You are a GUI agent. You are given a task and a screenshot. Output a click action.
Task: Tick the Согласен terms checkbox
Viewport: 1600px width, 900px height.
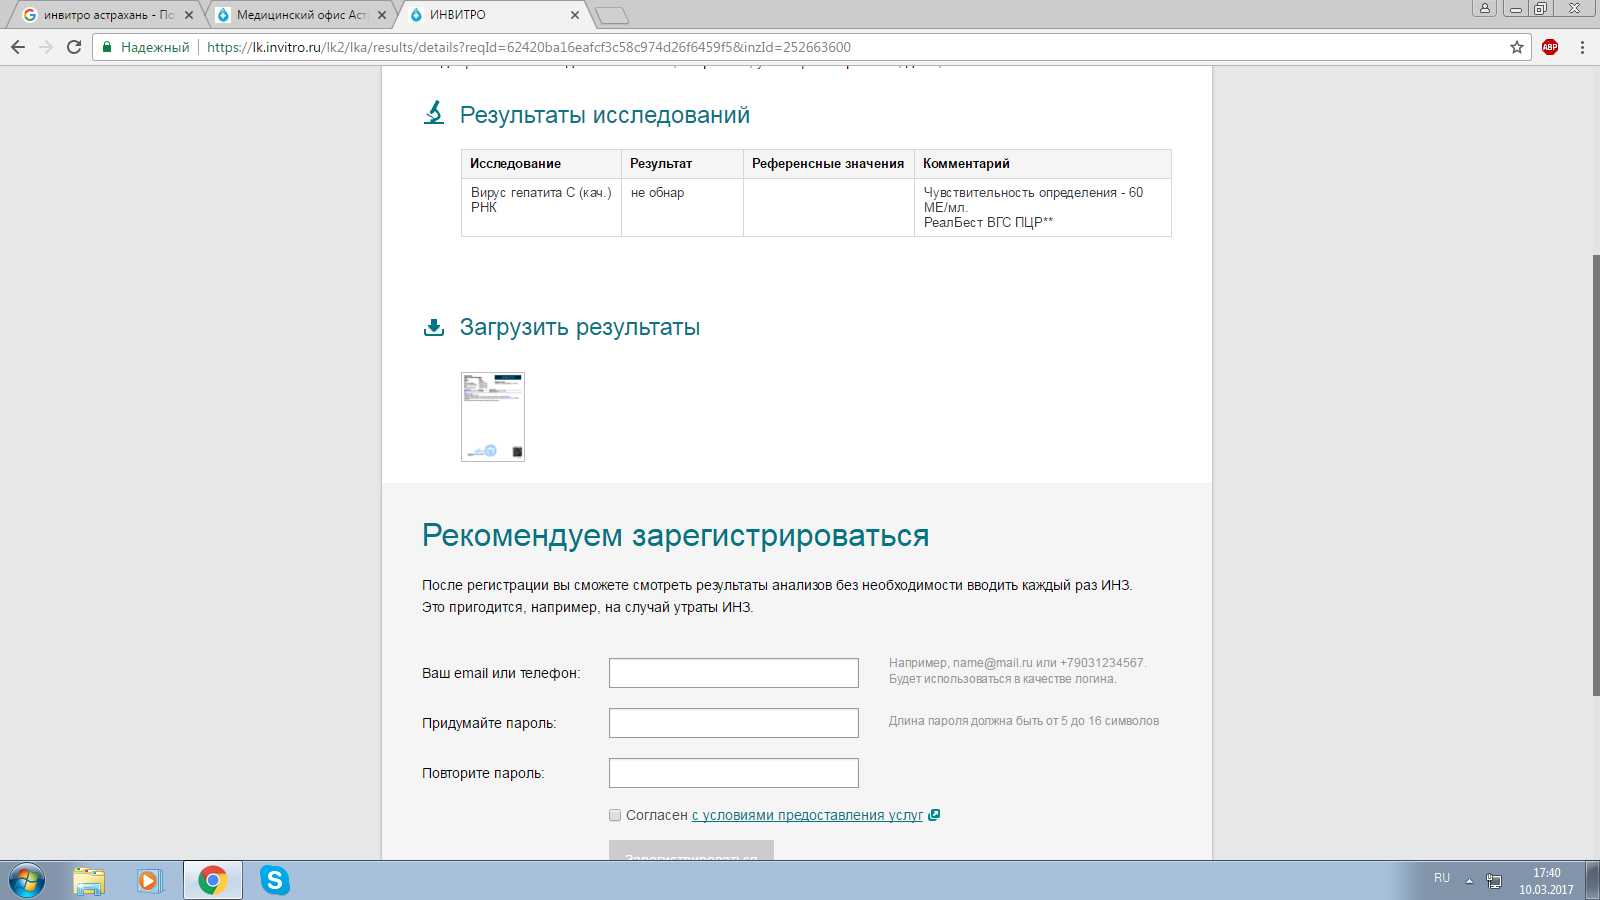coord(615,815)
